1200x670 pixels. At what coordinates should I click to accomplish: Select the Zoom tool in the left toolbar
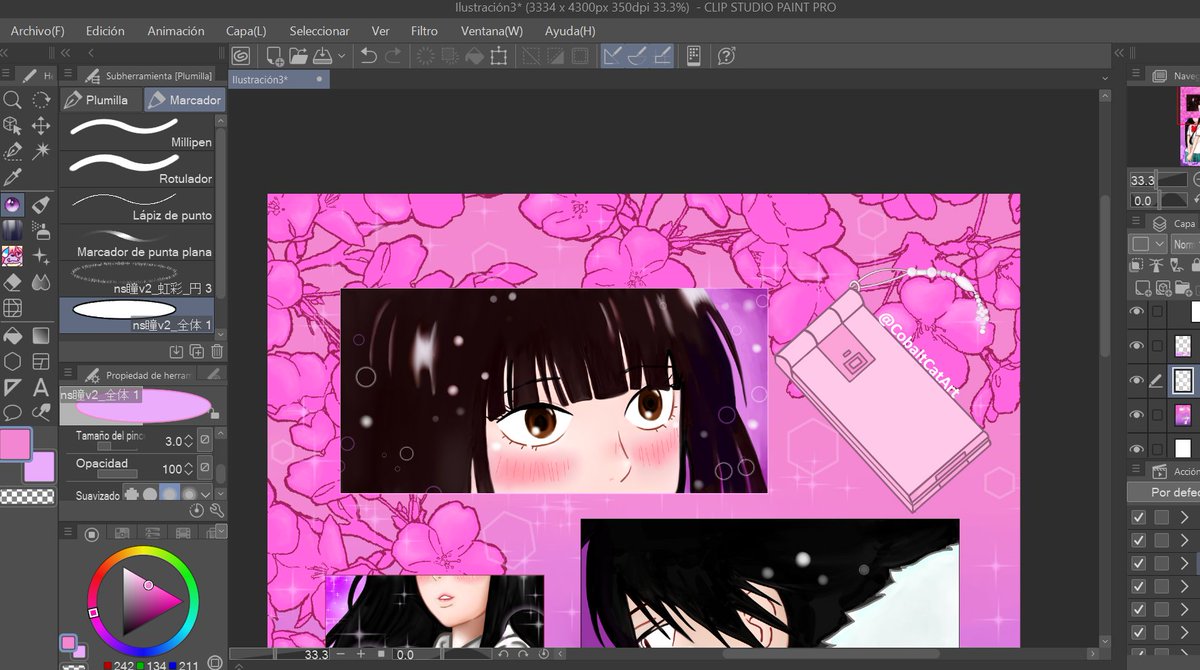pyautogui.click(x=13, y=101)
